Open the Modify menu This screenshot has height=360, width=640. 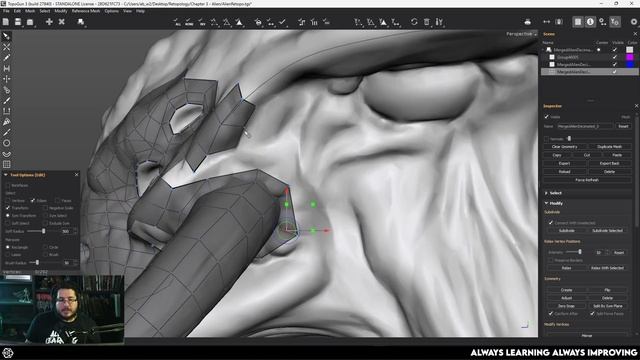[61, 11]
